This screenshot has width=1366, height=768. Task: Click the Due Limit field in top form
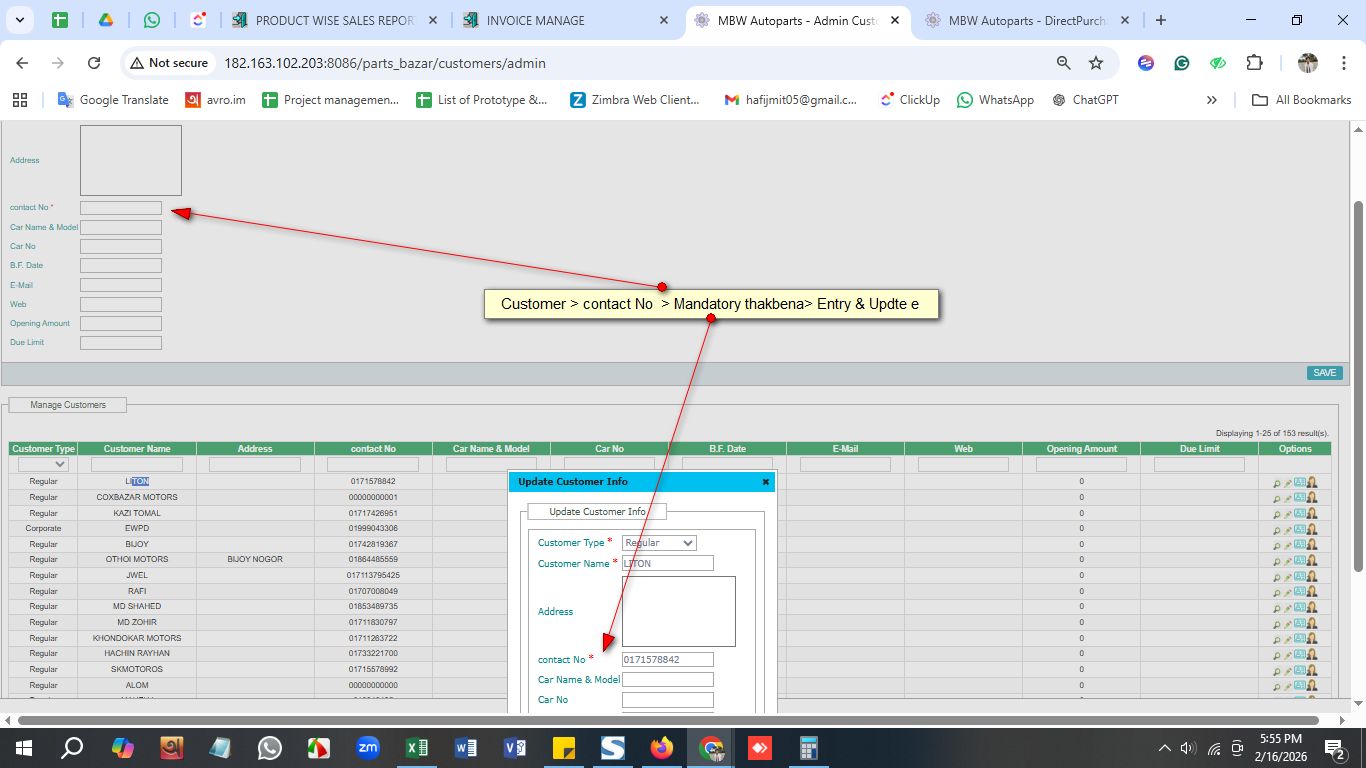click(x=121, y=343)
